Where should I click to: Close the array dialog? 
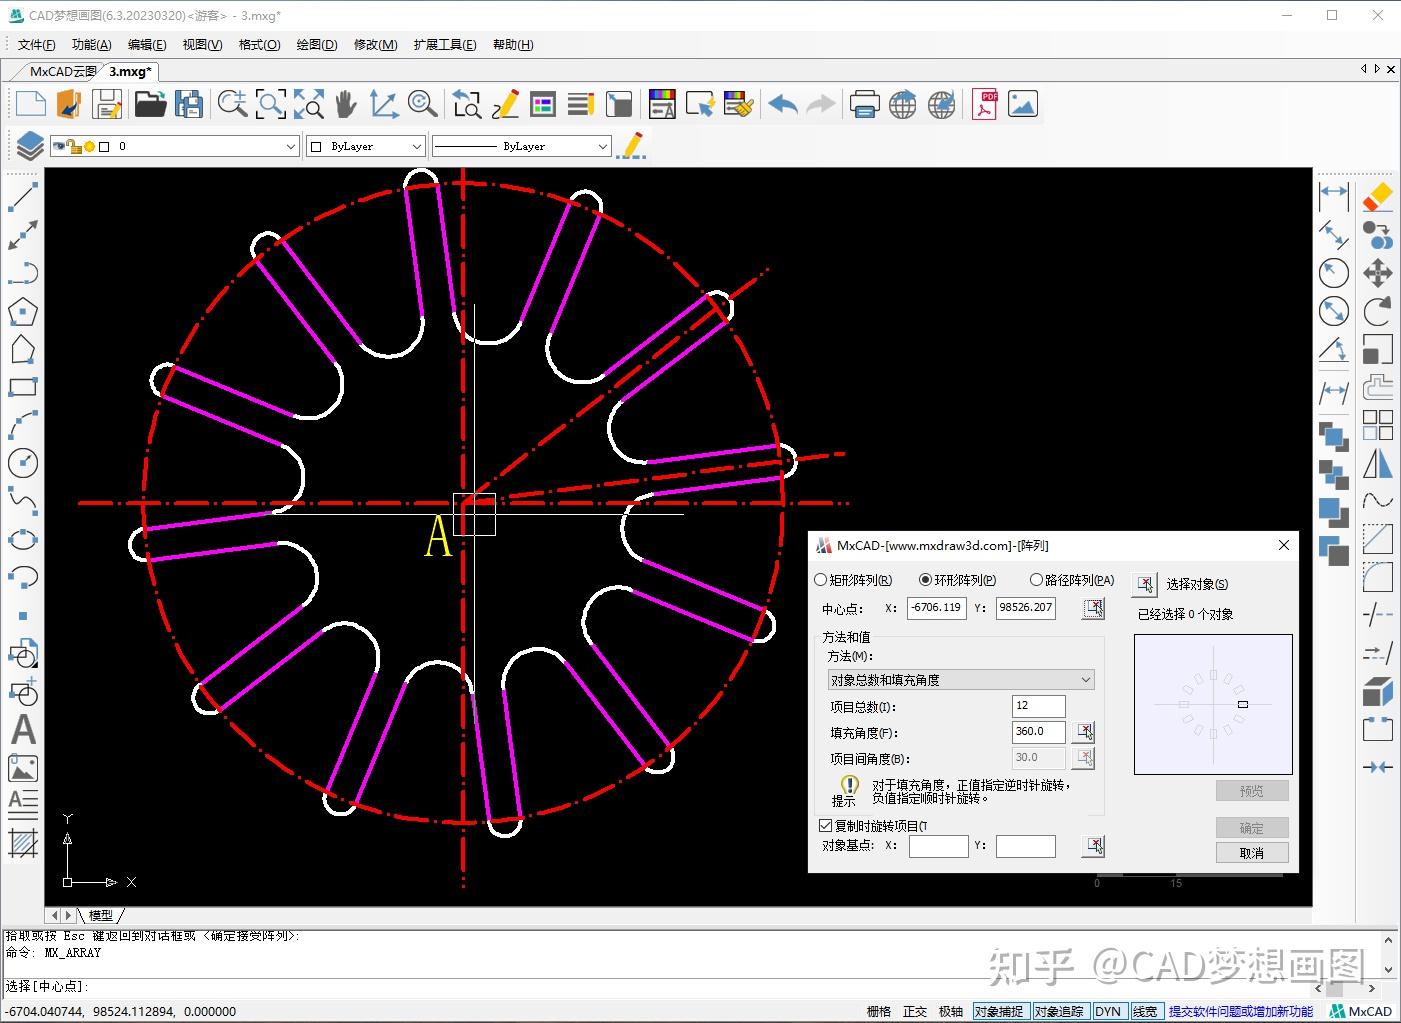click(x=1284, y=545)
